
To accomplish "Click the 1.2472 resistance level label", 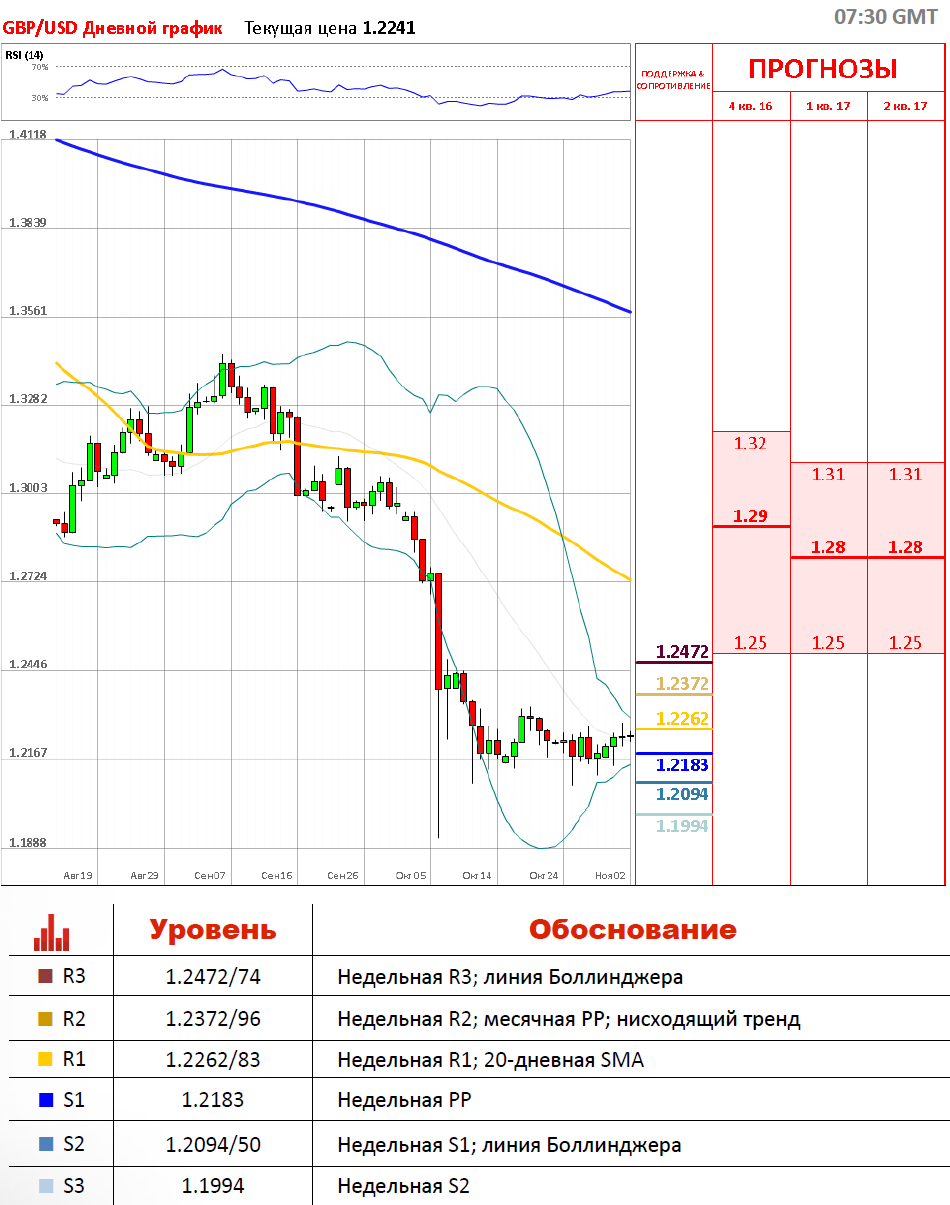I will (x=682, y=652).
